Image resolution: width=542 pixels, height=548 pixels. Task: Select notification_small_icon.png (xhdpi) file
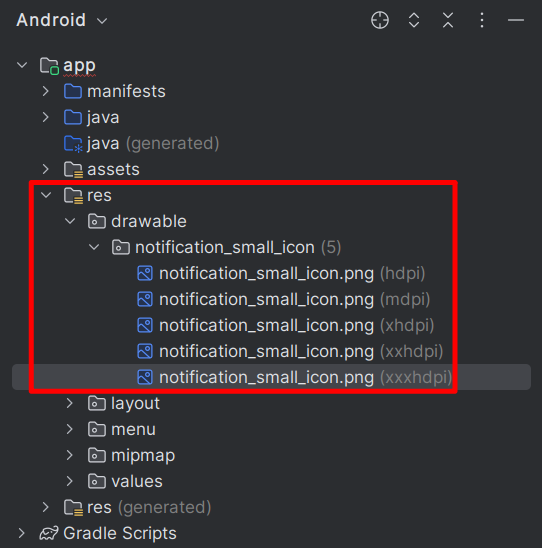286,325
